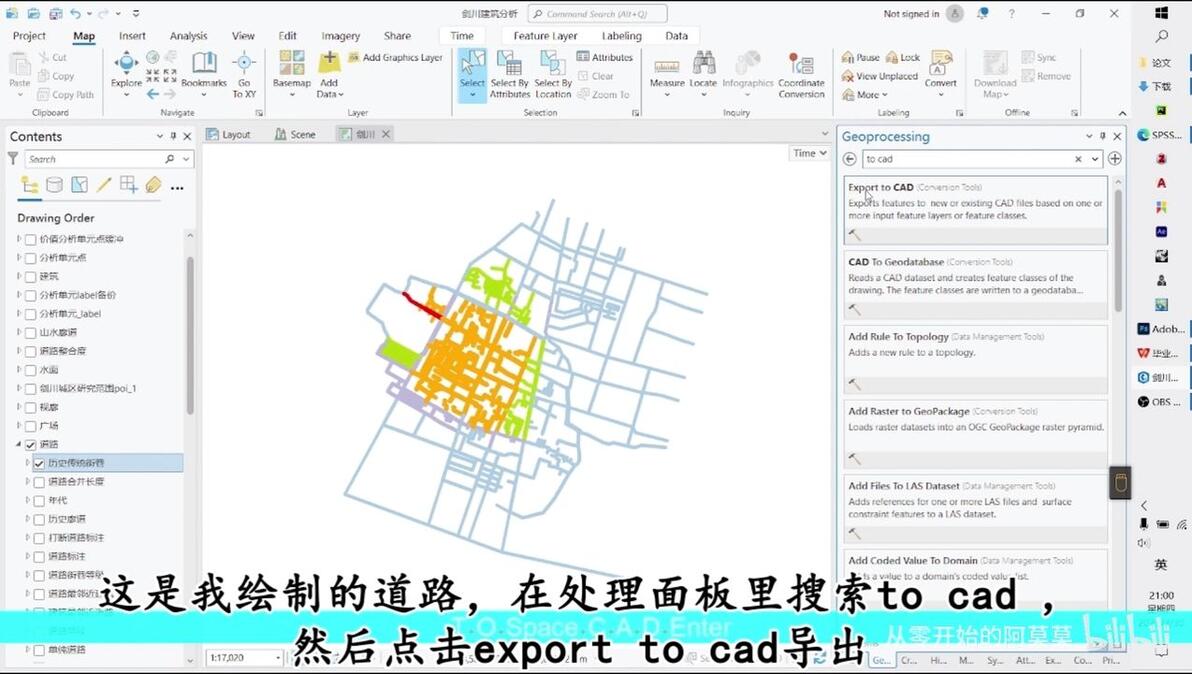Click the Locate binoculars icon

pos(703,63)
